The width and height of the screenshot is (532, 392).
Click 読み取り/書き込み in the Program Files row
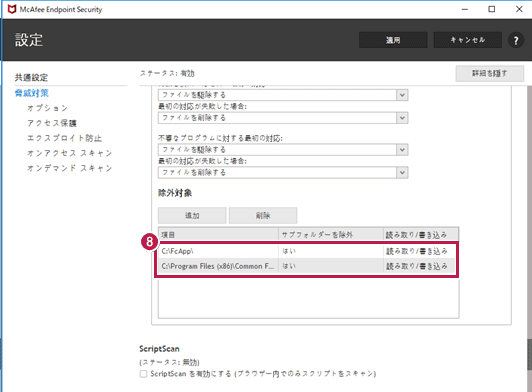417,266
